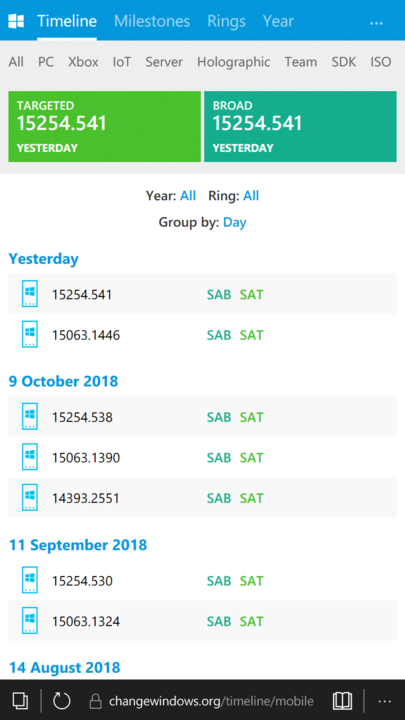
Task: Change the Year filter value All
Action: pos(188,196)
